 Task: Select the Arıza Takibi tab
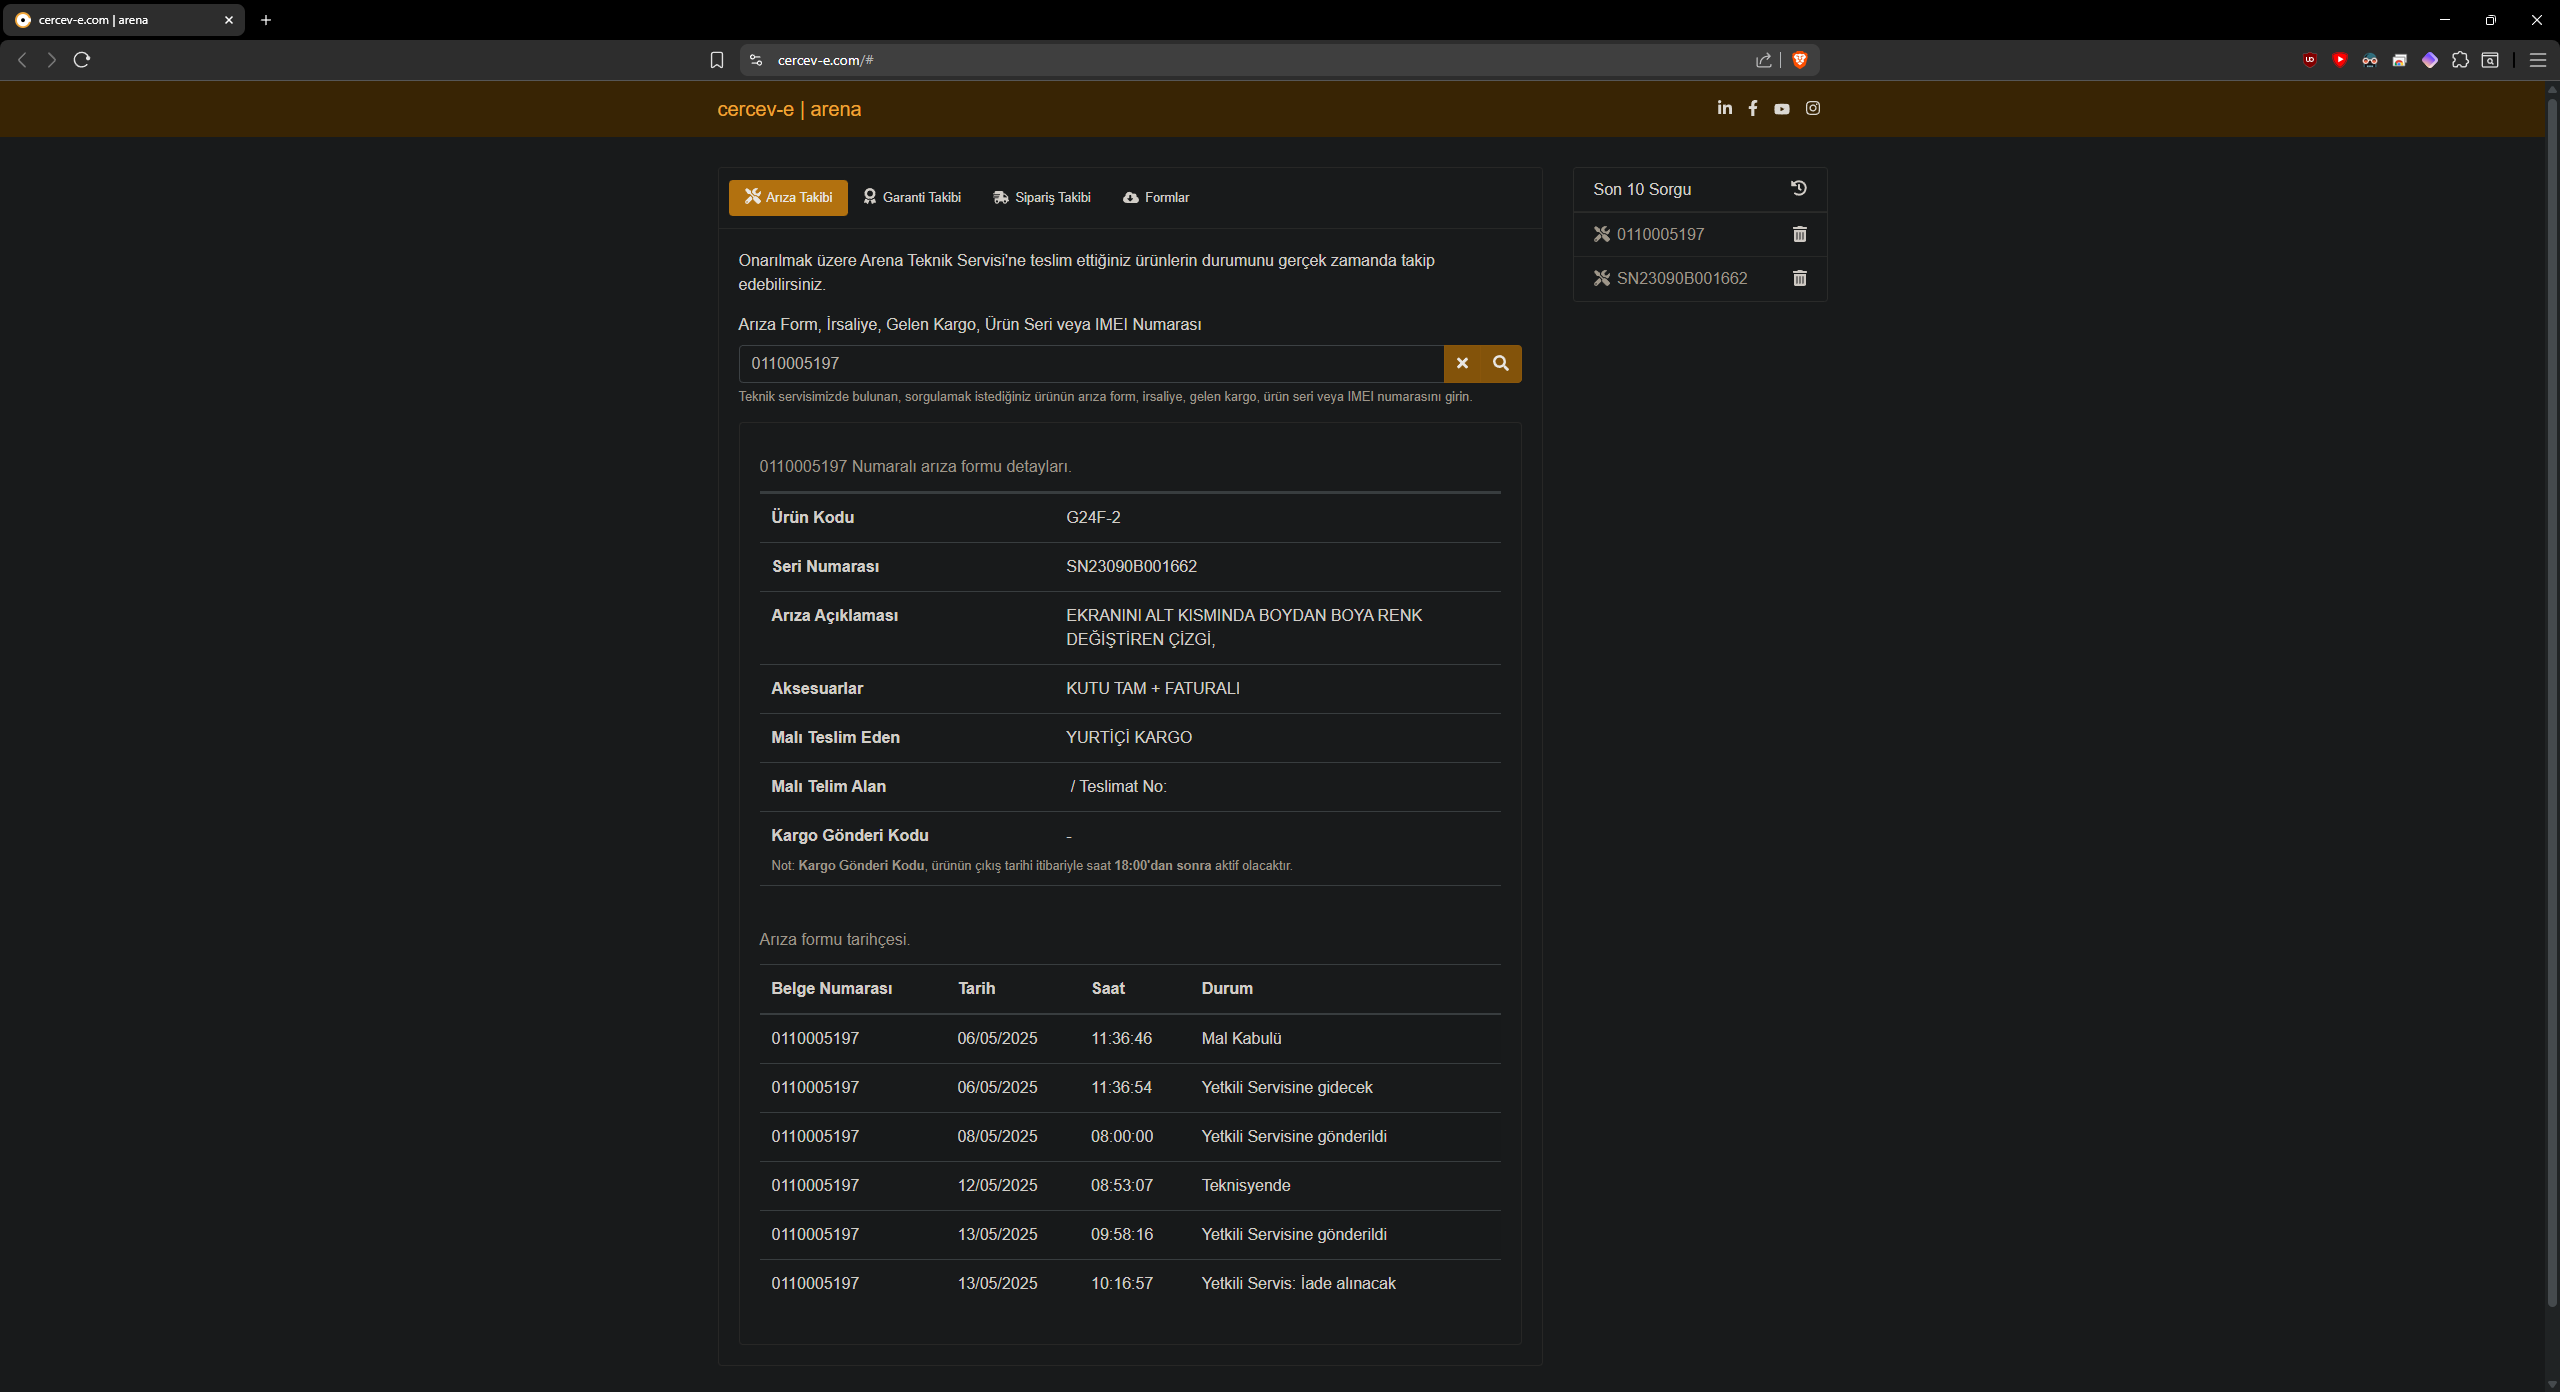pos(788,198)
